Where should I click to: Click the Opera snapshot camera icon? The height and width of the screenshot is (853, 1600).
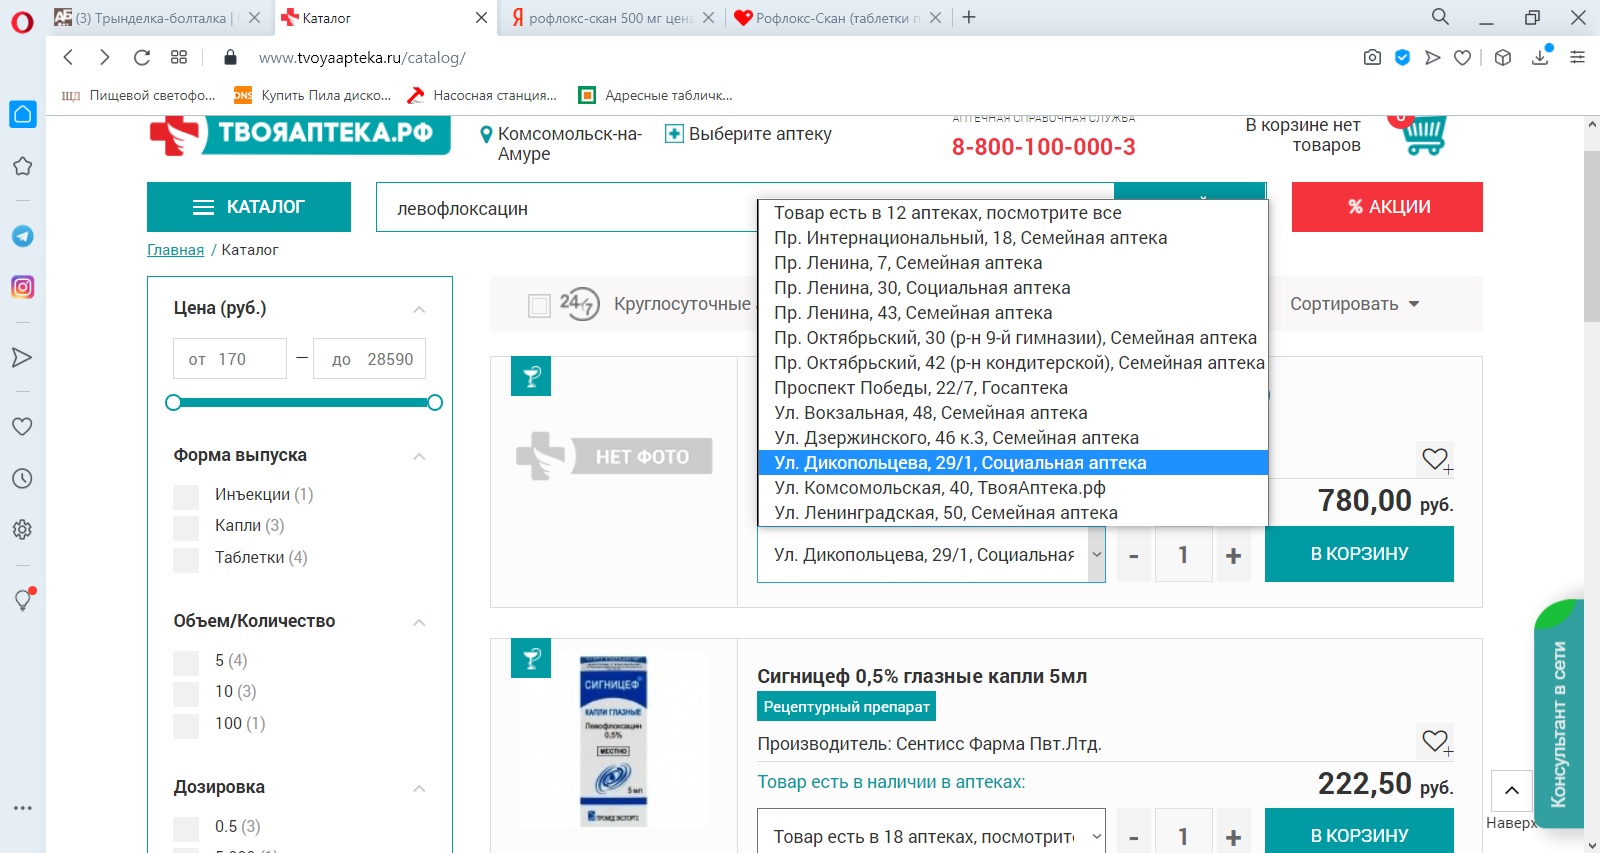[1372, 58]
